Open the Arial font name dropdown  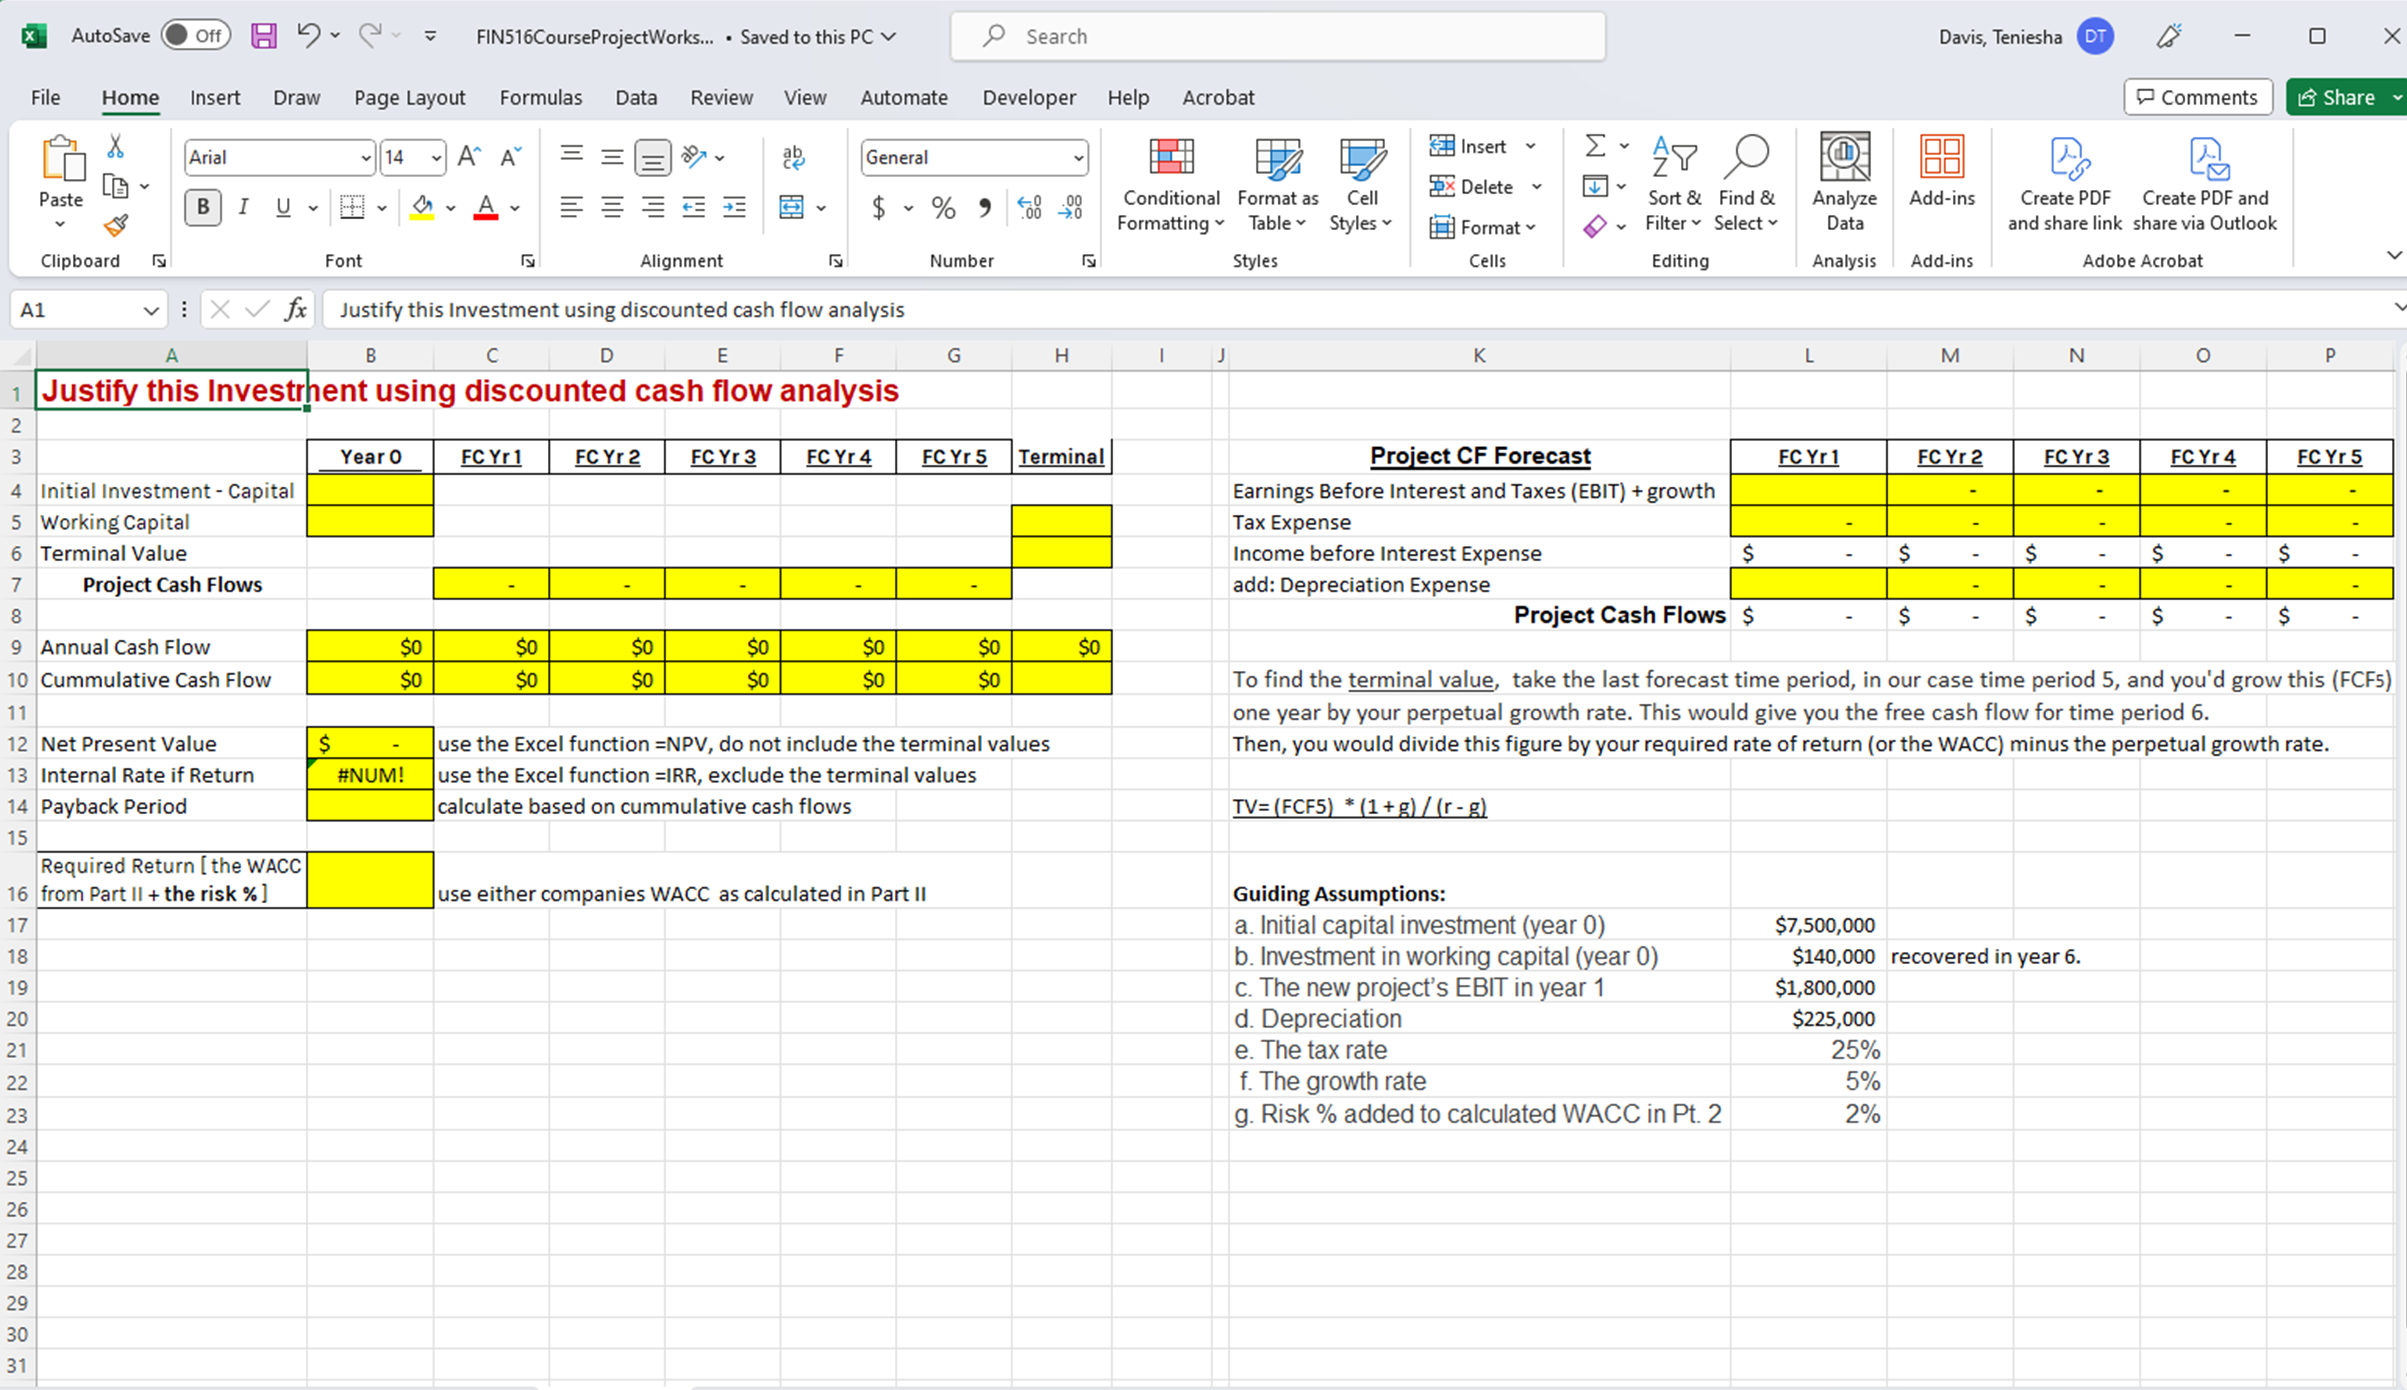pyautogui.click(x=366, y=158)
